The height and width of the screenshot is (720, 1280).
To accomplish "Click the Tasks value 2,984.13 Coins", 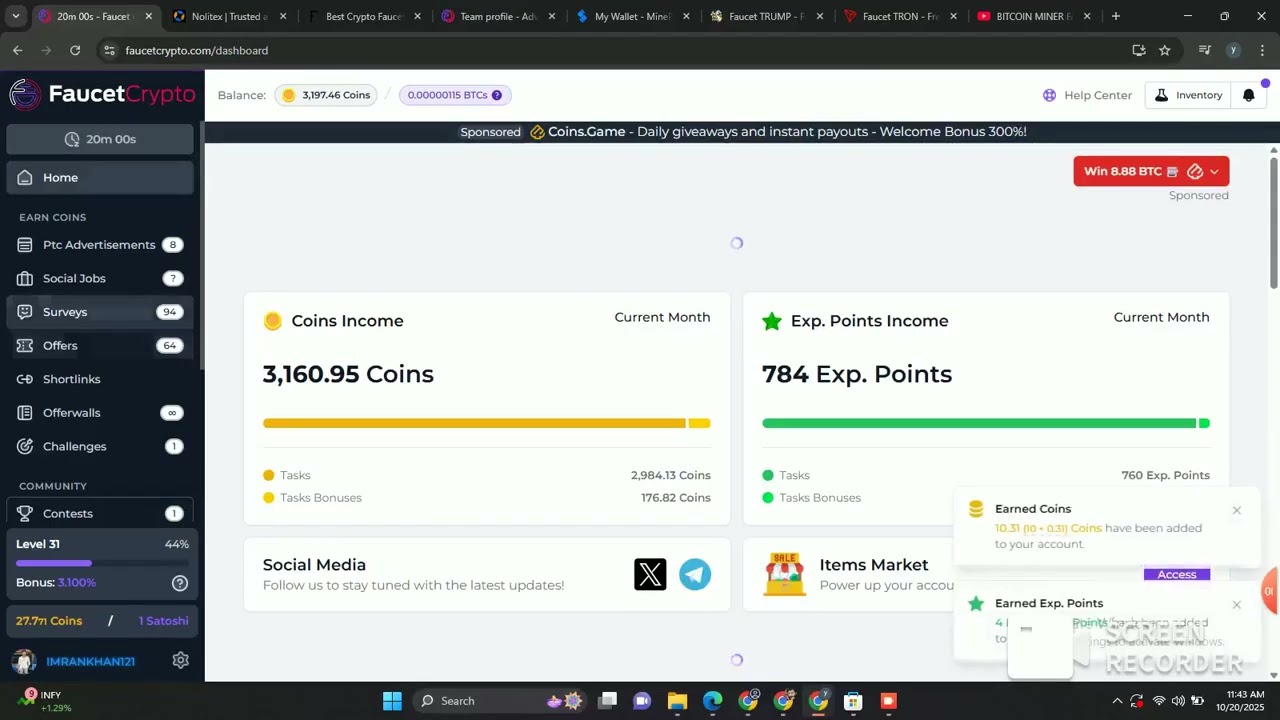I will (670, 475).
